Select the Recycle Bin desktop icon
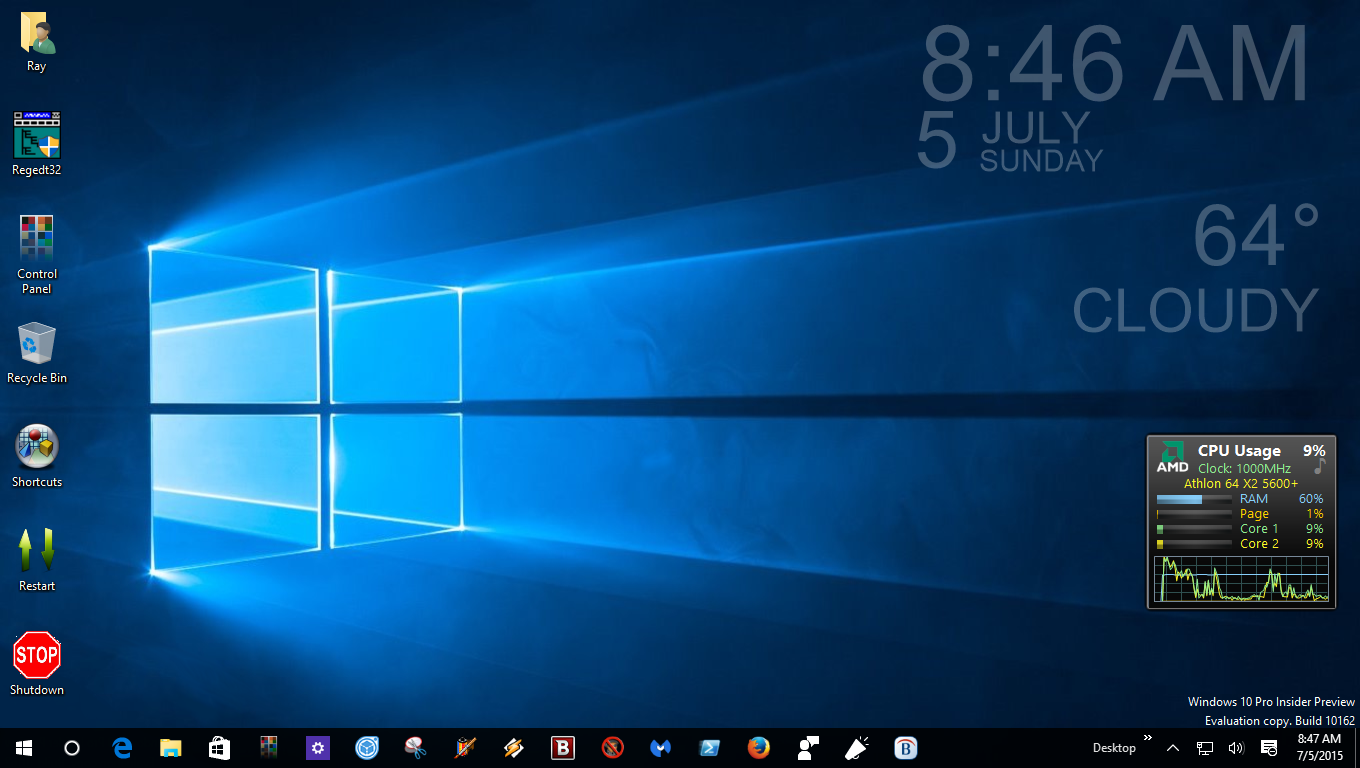Screen dimensions: 1360x768 click(37, 353)
